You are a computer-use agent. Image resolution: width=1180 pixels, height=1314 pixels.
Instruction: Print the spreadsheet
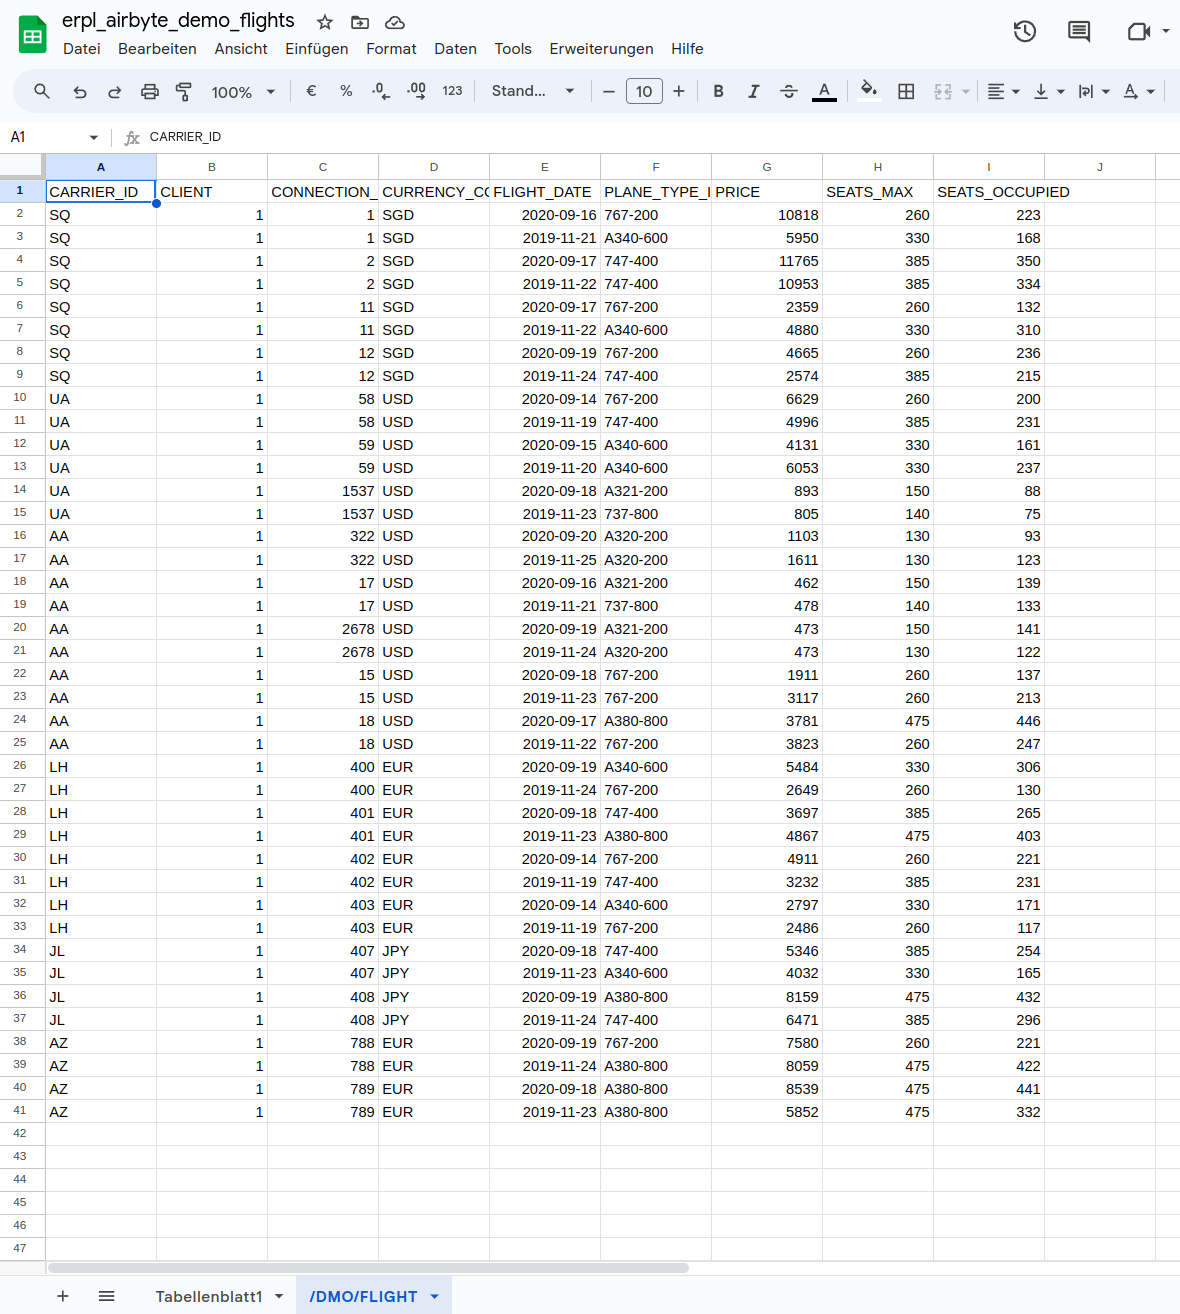[150, 91]
